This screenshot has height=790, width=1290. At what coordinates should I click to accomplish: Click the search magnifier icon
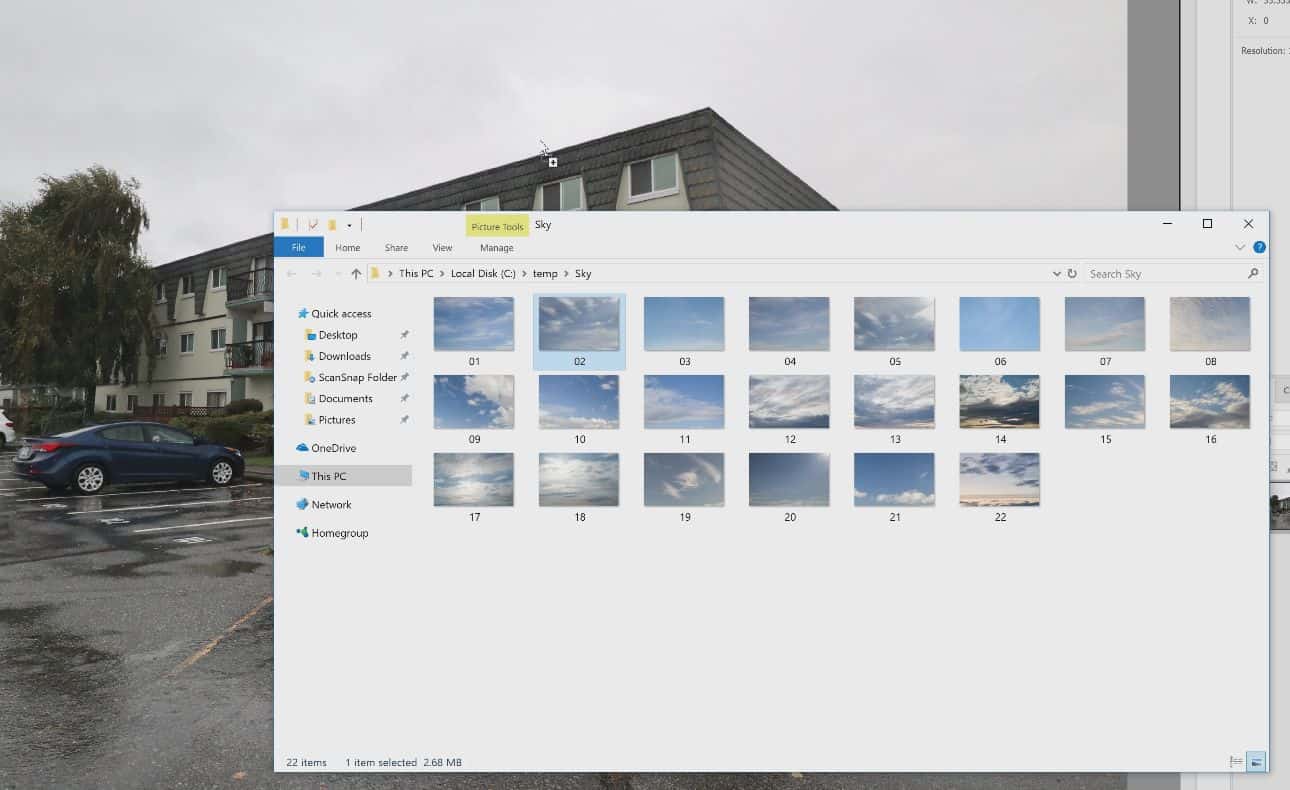pos(1253,273)
